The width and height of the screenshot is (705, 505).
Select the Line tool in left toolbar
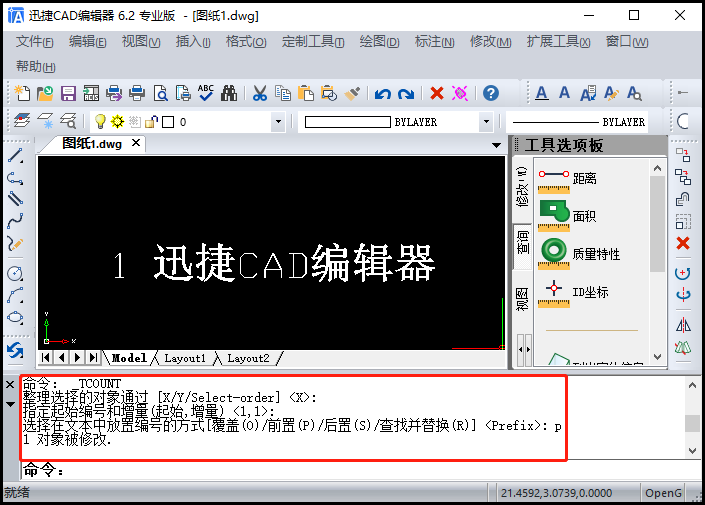pos(15,156)
